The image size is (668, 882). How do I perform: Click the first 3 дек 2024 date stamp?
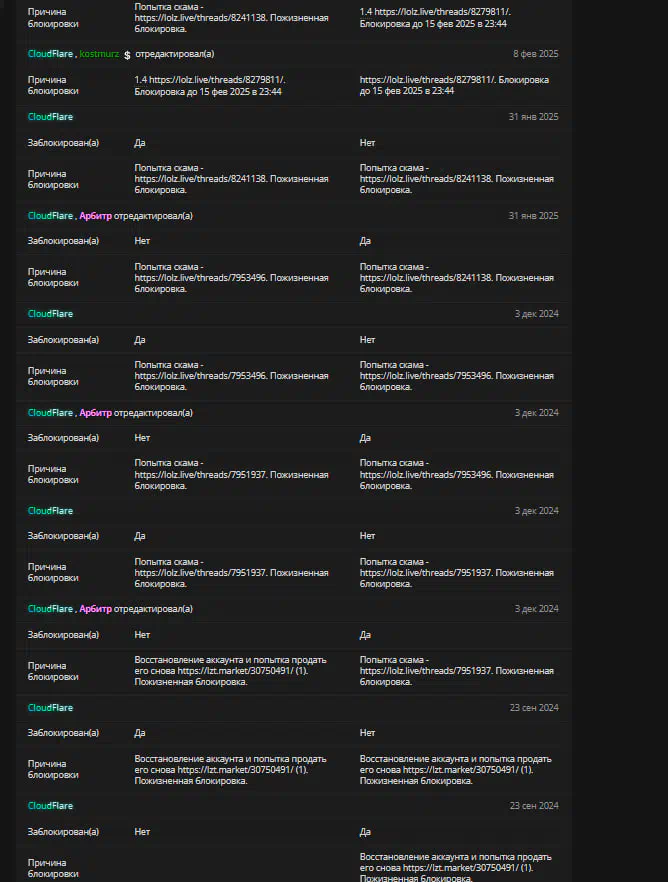point(536,314)
